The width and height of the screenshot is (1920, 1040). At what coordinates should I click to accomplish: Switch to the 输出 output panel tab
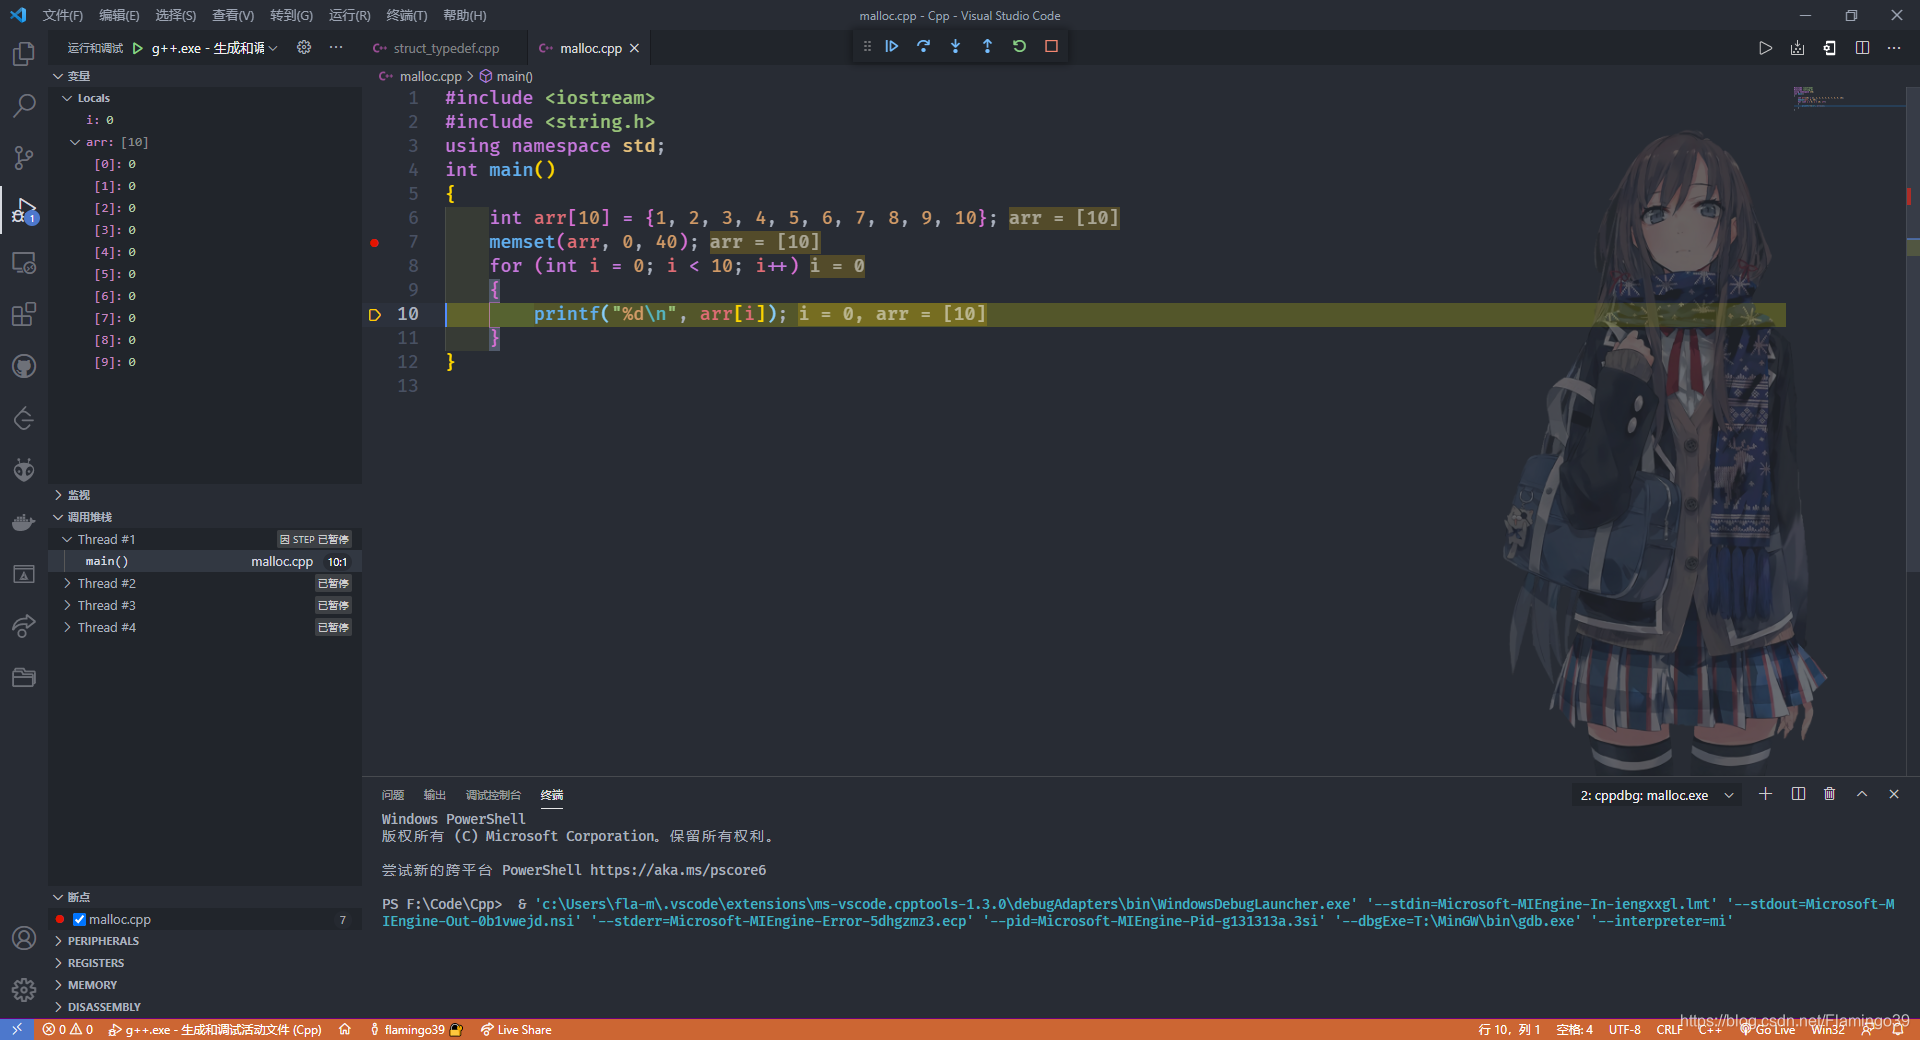pyautogui.click(x=435, y=795)
